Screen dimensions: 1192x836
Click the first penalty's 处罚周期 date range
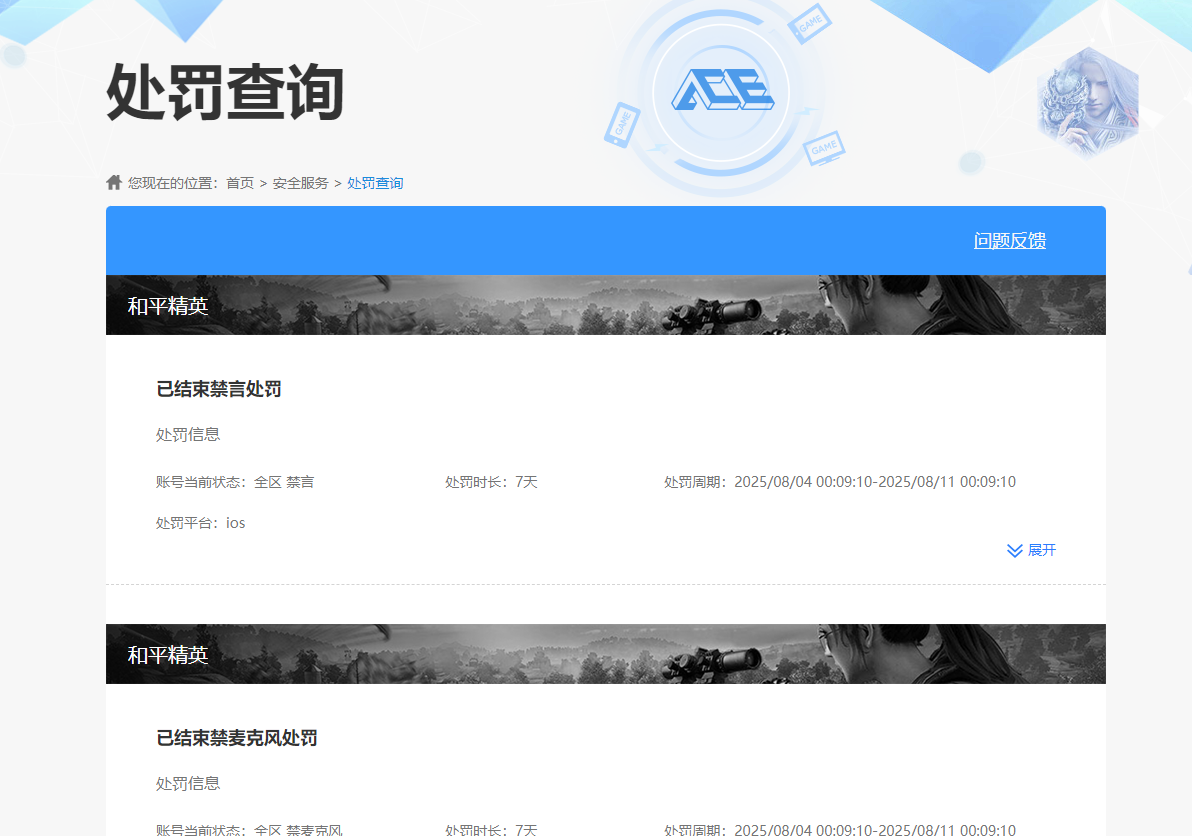(x=840, y=482)
